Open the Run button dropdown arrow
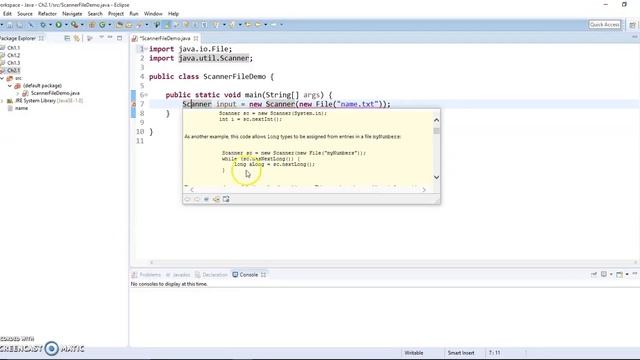The height and width of the screenshot is (360, 640). click(x=66, y=25)
